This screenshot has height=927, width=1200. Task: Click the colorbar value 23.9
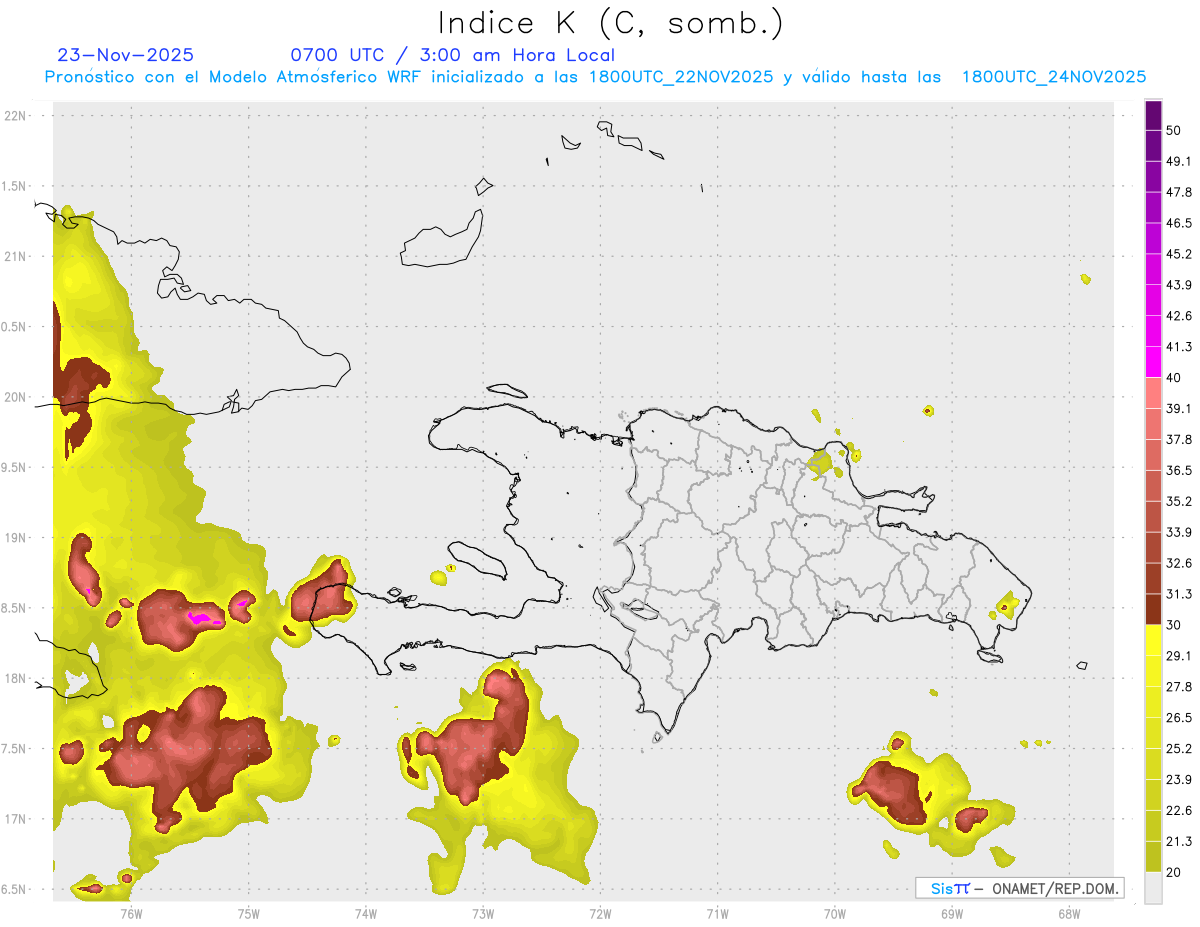[1180, 780]
